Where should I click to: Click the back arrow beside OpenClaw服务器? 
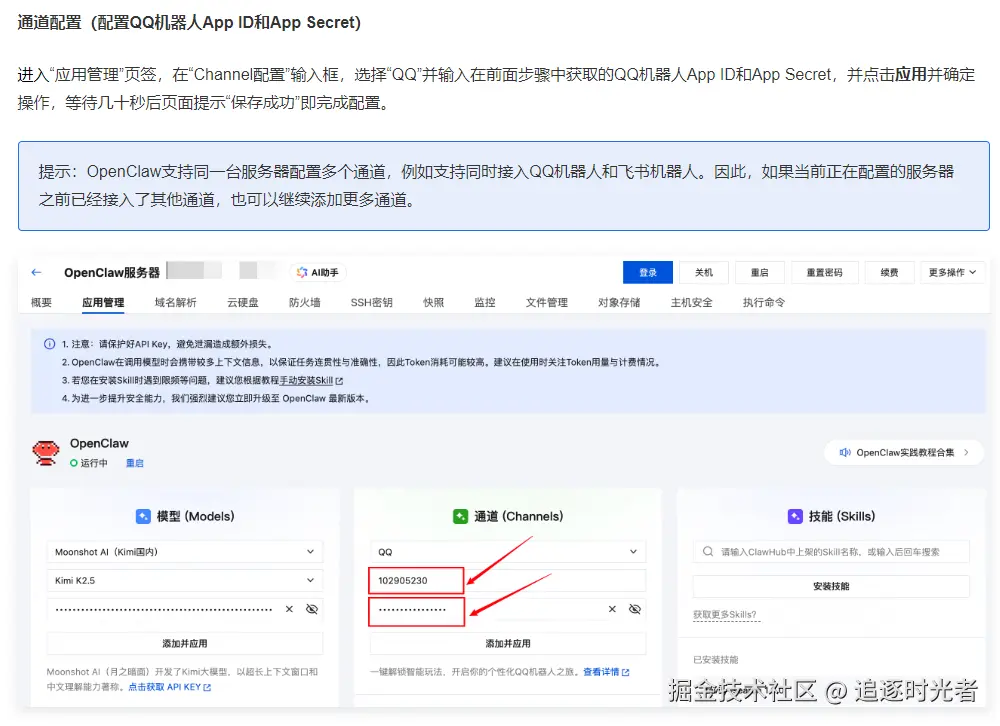click(36, 272)
